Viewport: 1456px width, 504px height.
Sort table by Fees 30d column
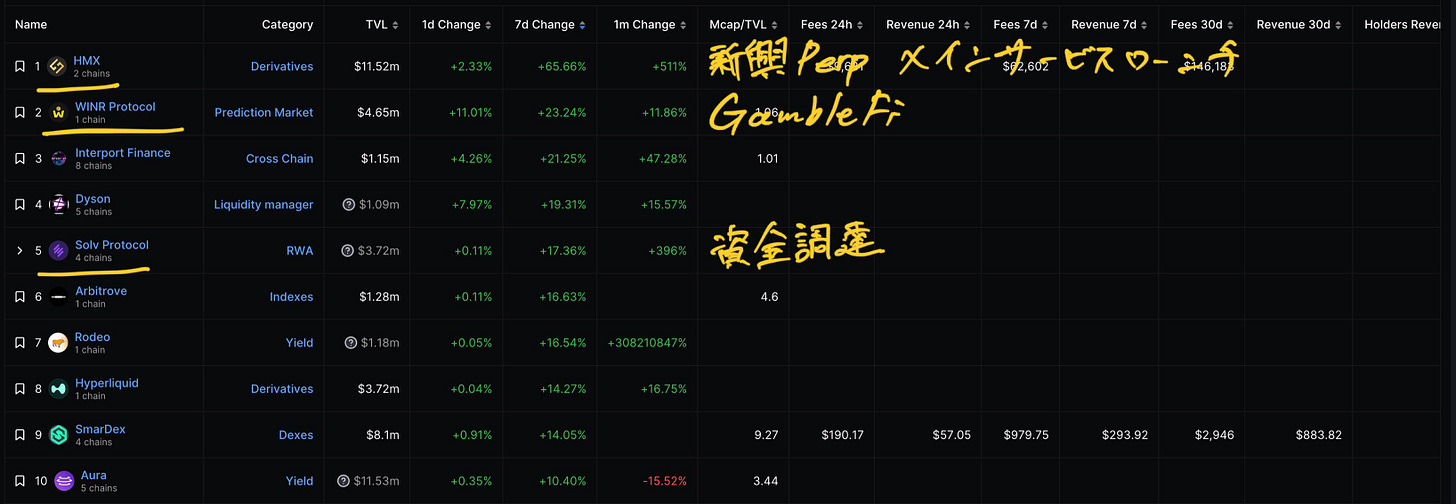1201,25
